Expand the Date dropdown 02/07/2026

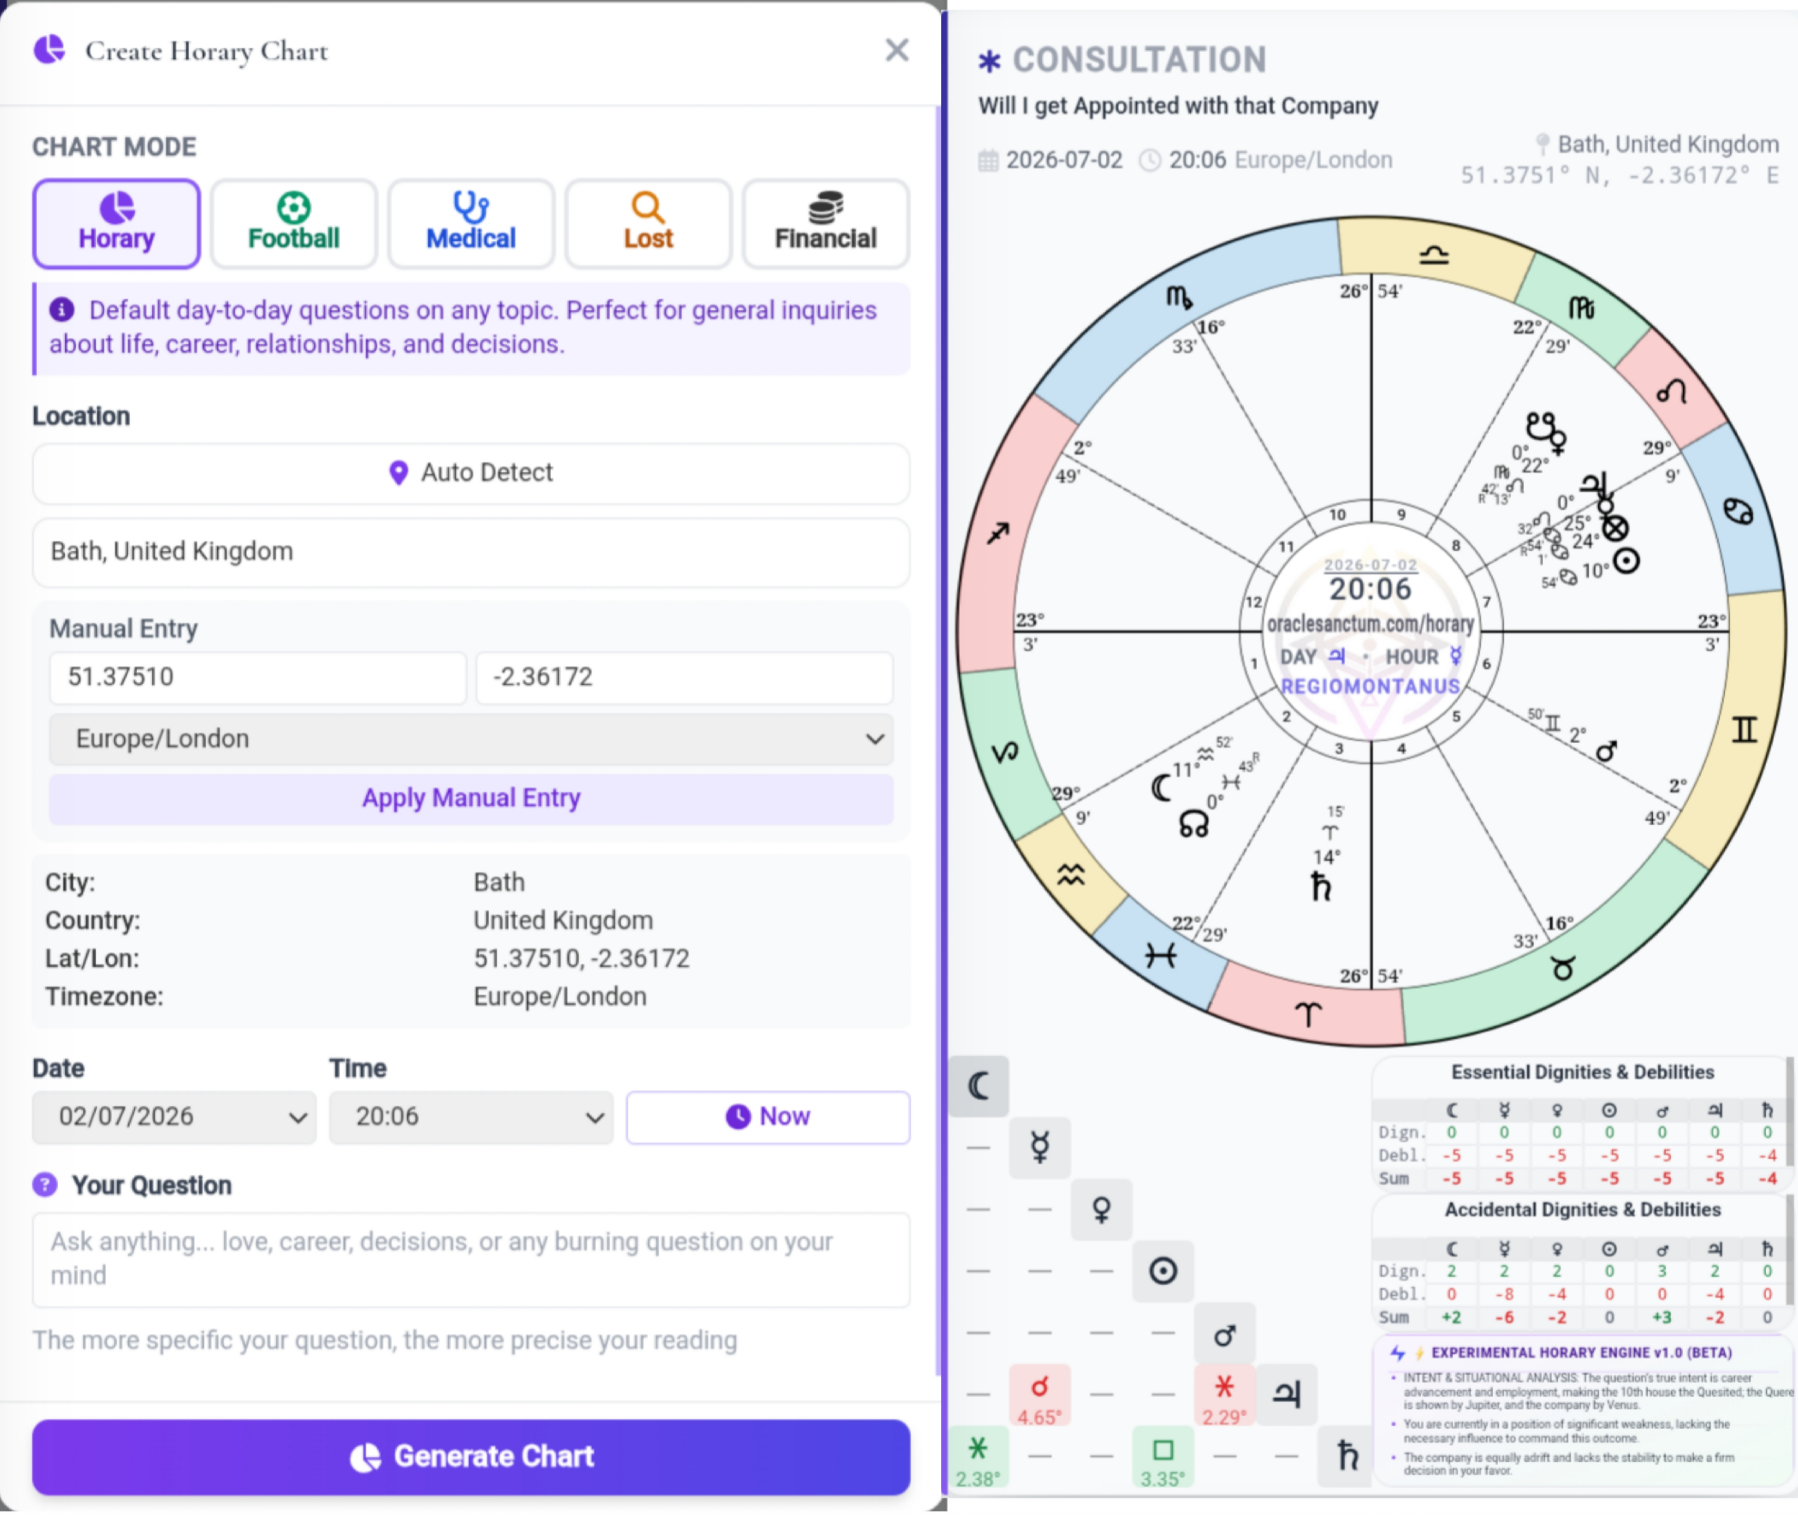point(174,1117)
